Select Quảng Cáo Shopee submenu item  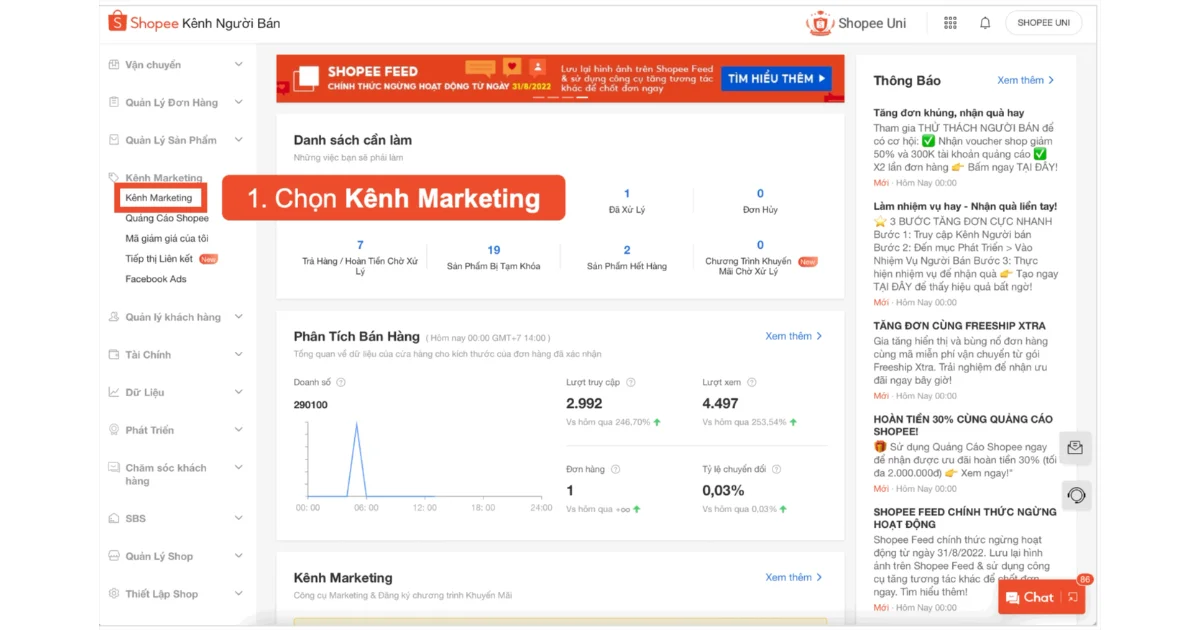pos(167,218)
